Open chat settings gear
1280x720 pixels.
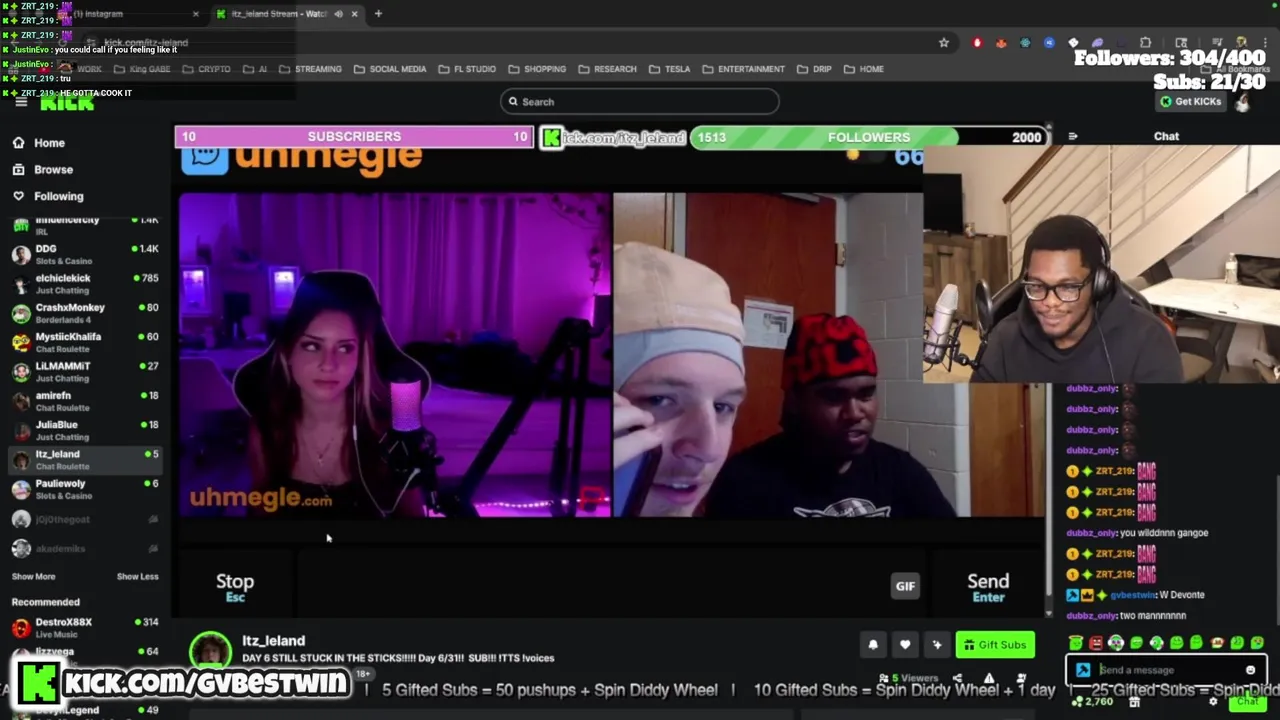click(x=1213, y=702)
